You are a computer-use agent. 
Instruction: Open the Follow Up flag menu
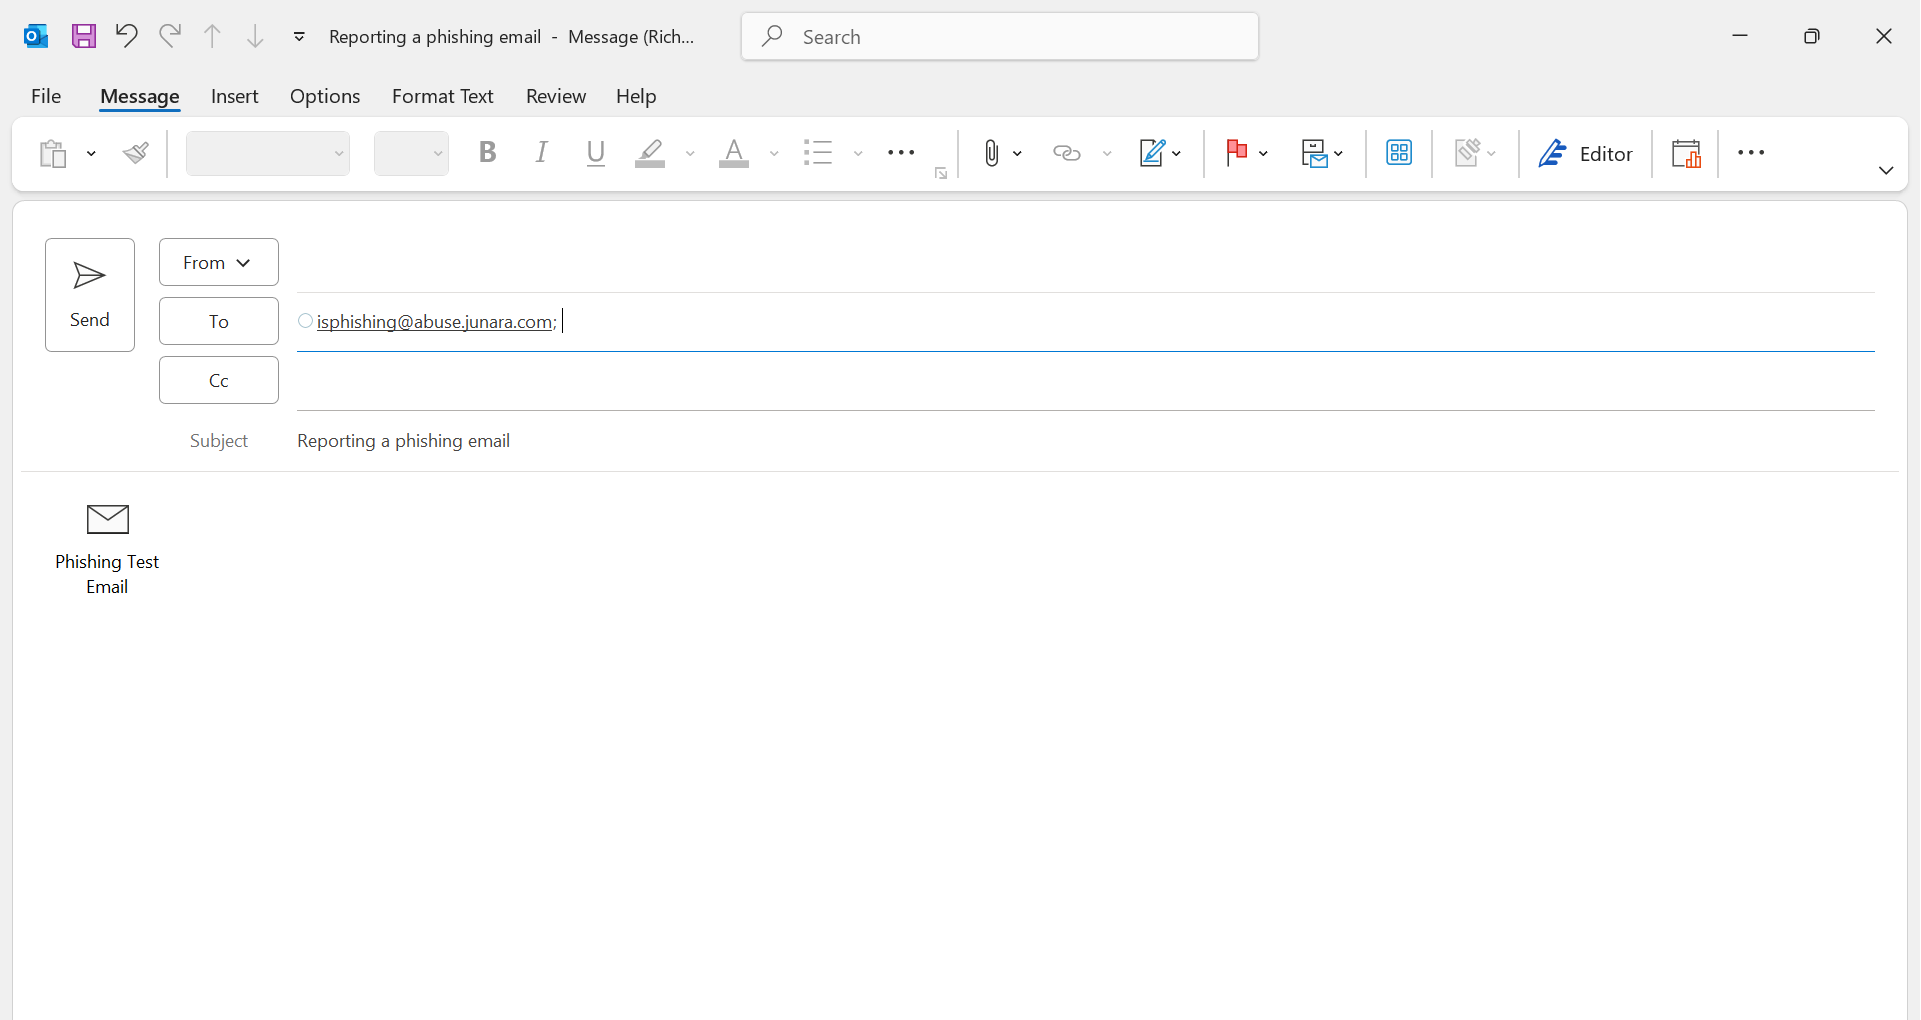pyautogui.click(x=1246, y=153)
